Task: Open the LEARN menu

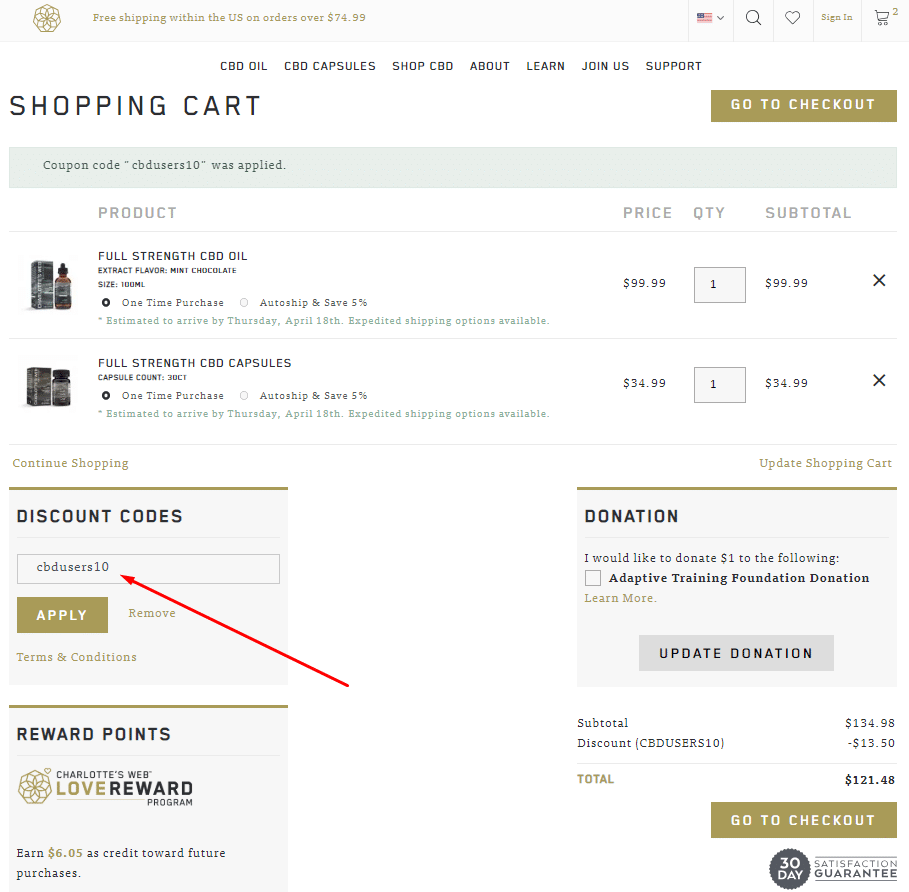Action: pyautogui.click(x=546, y=66)
